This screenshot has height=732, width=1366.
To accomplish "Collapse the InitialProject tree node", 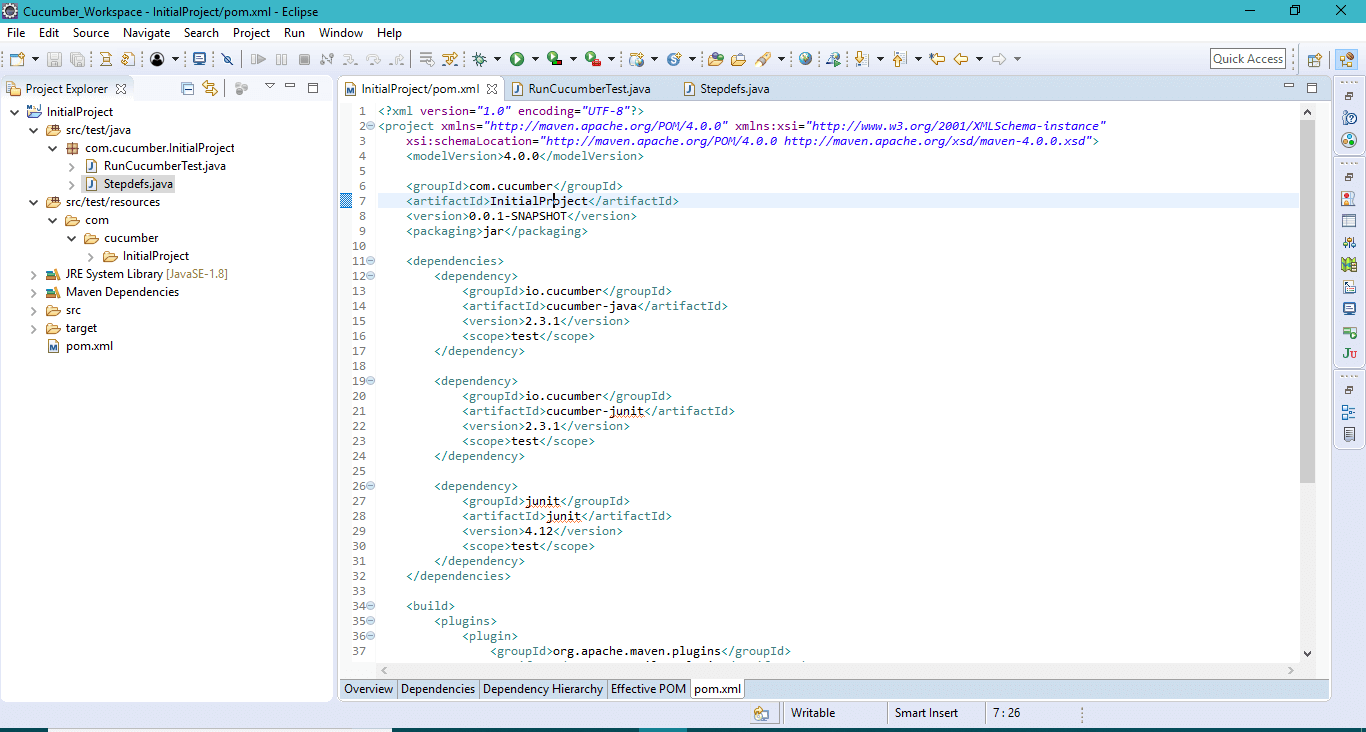I will pyautogui.click(x=14, y=112).
